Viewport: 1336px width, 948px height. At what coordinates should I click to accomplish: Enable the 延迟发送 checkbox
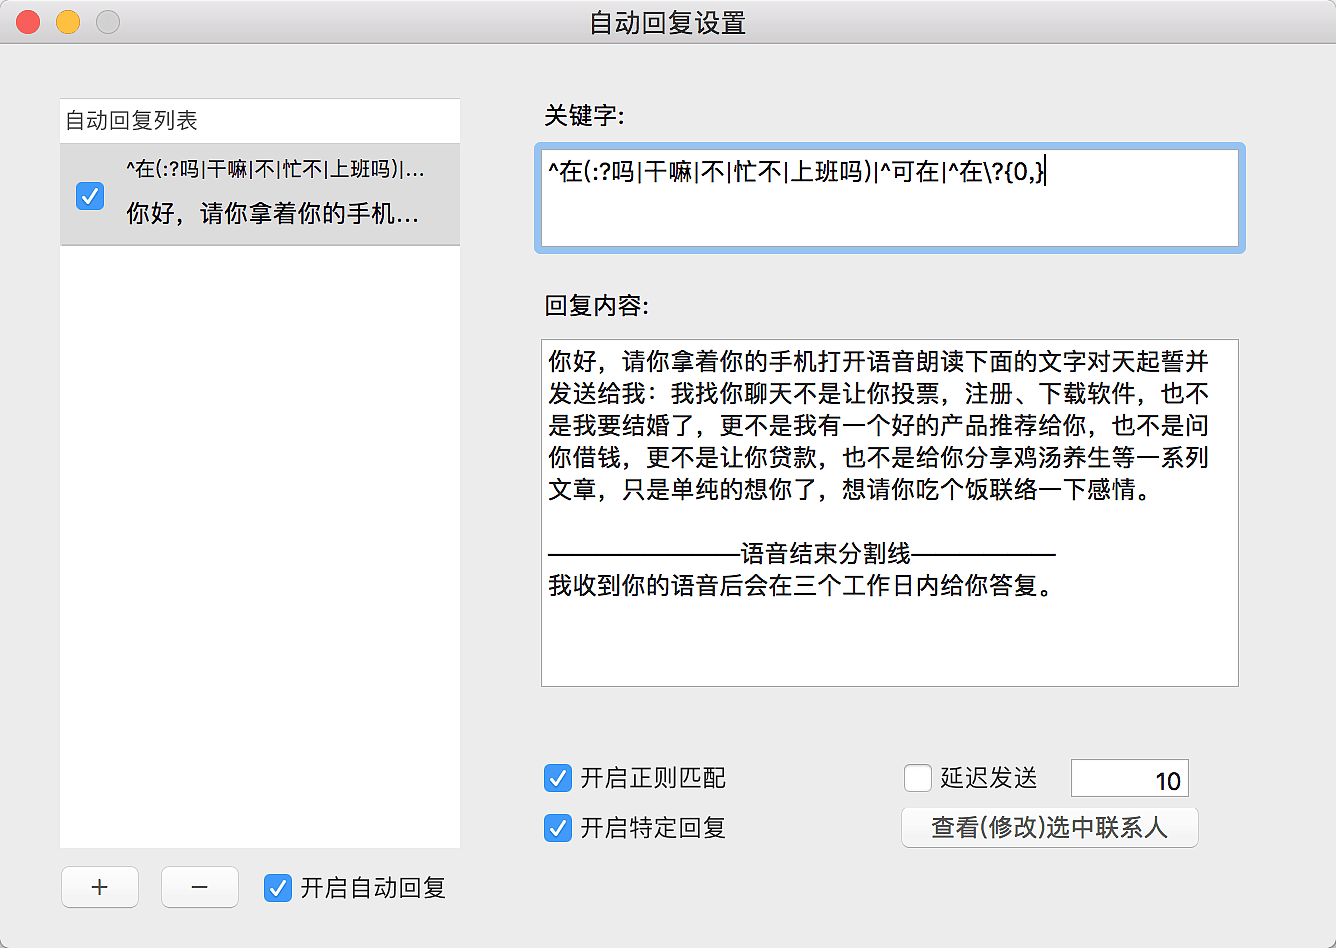(918, 778)
